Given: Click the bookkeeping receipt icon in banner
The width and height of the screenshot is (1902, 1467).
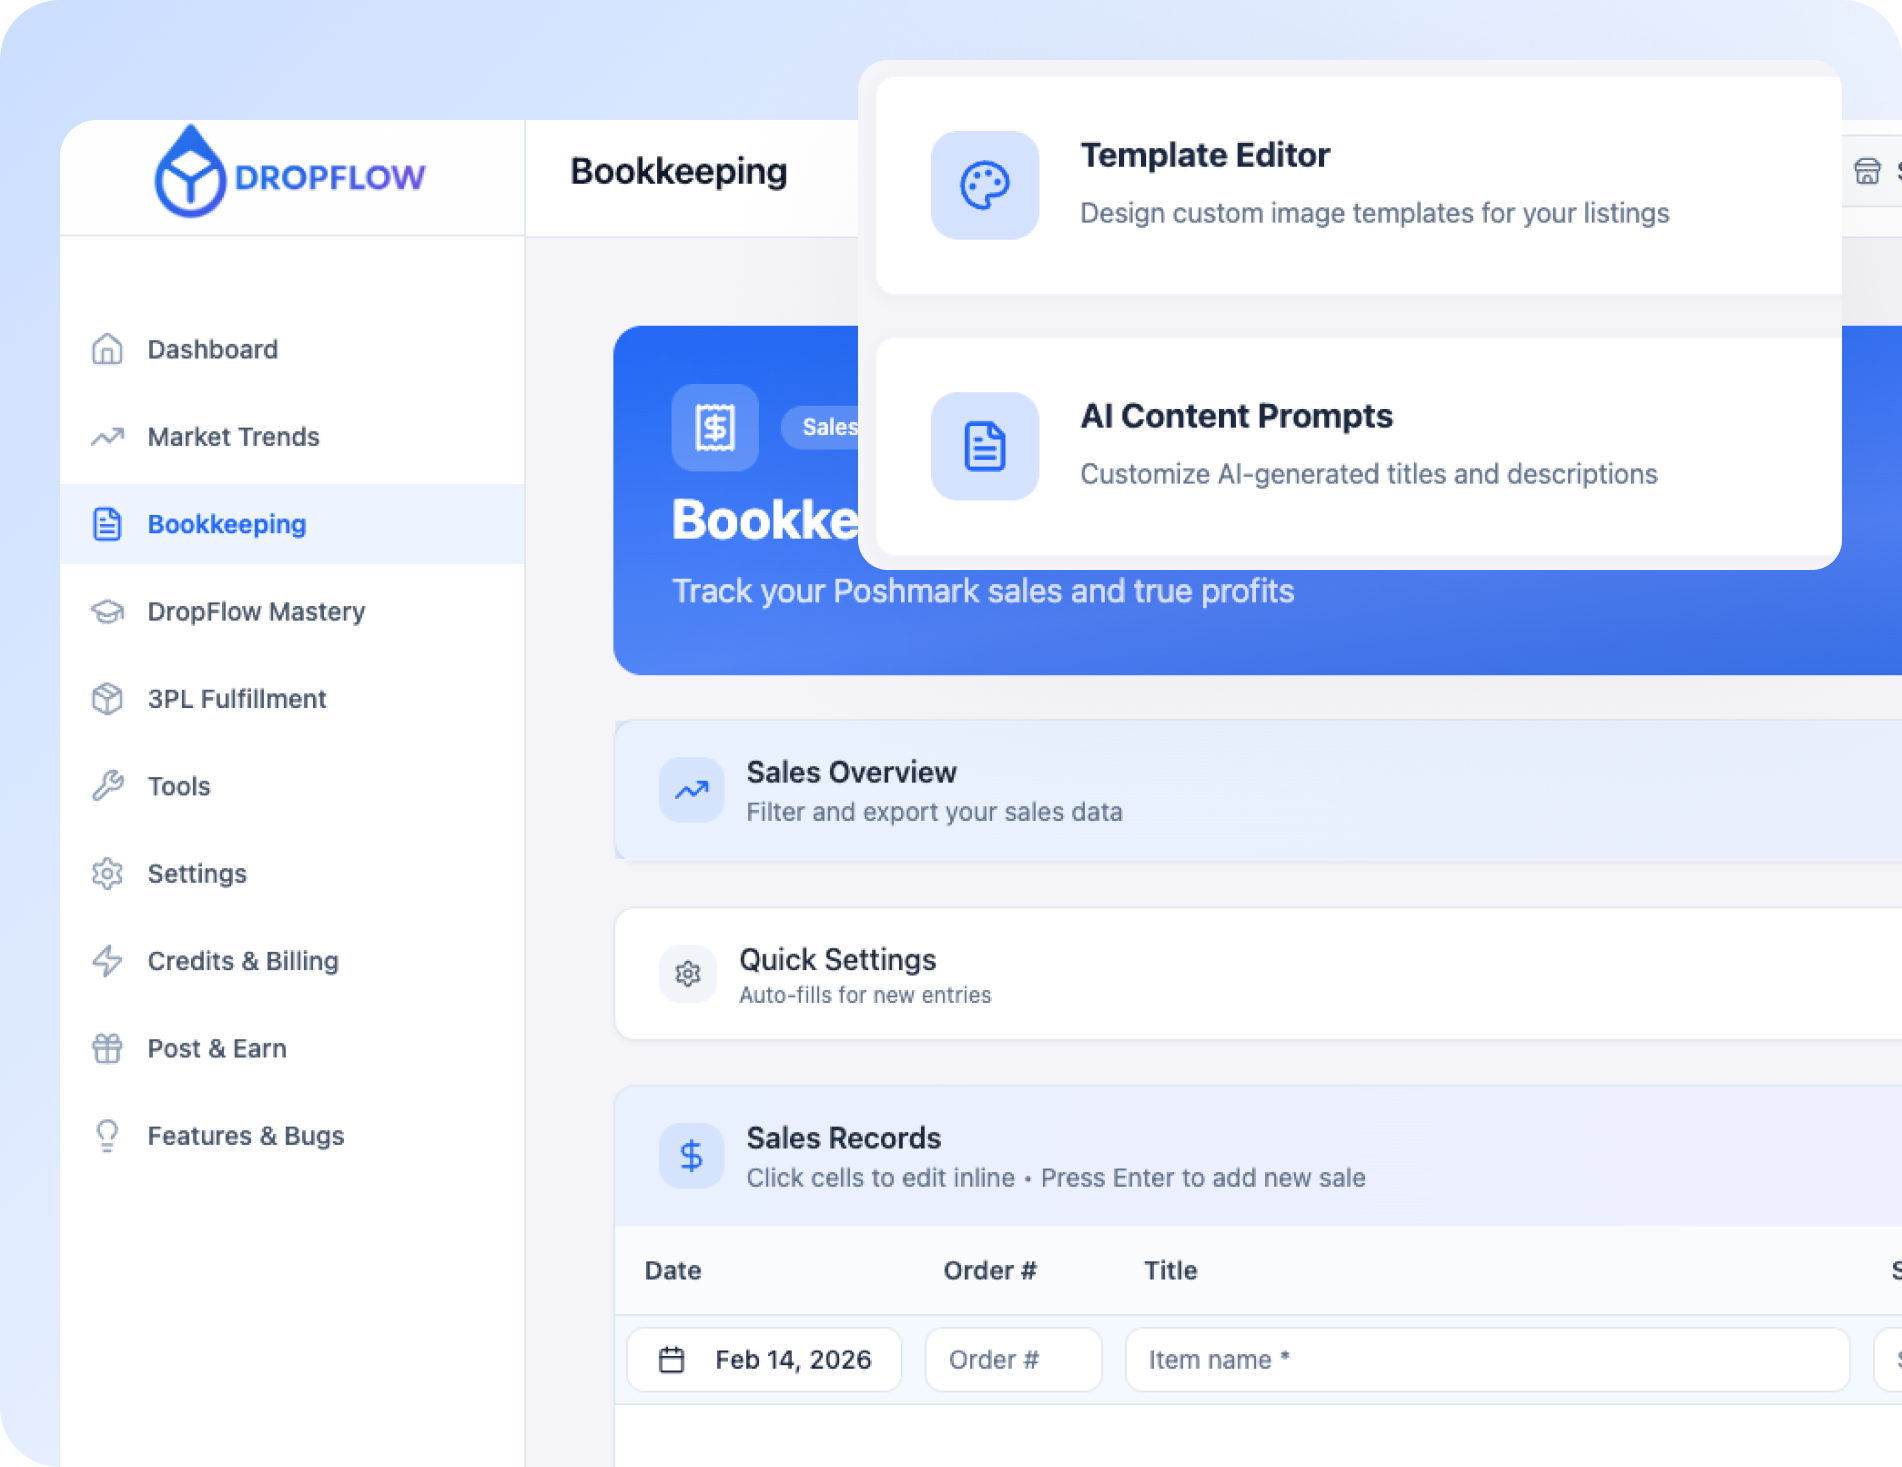Looking at the screenshot, I should 715,428.
